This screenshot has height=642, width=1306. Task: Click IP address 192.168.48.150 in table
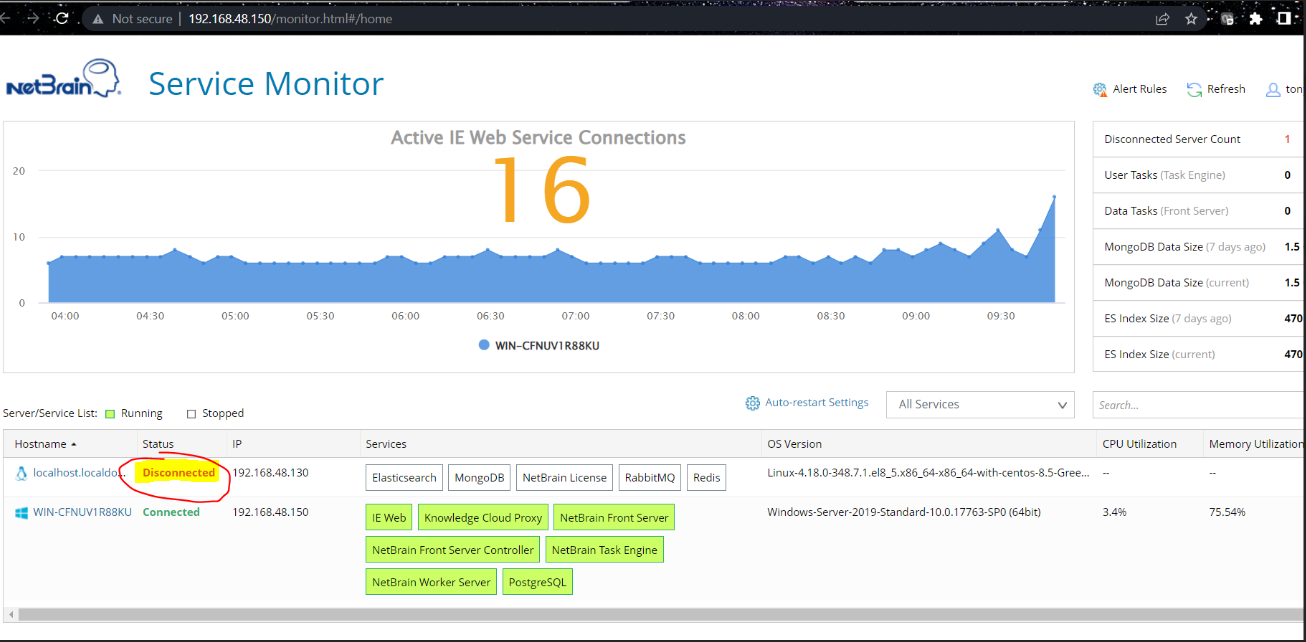click(270, 512)
